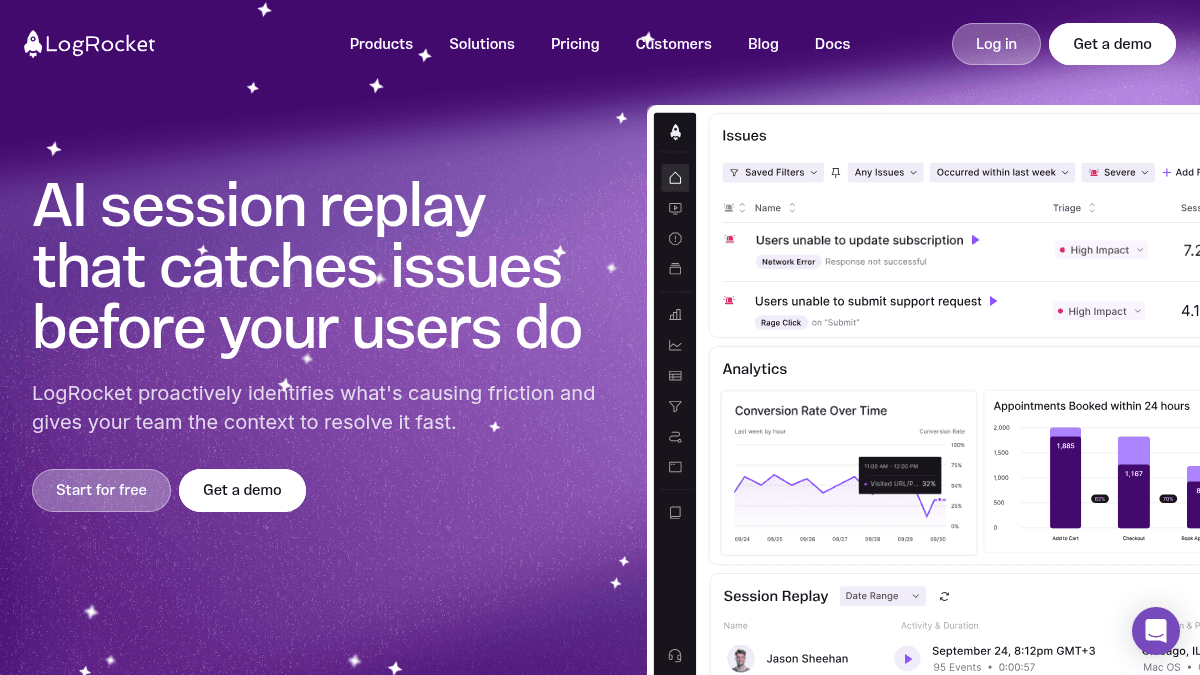Sort by Name column arrows
The image size is (1200, 675).
pyautogui.click(x=792, y=208)
